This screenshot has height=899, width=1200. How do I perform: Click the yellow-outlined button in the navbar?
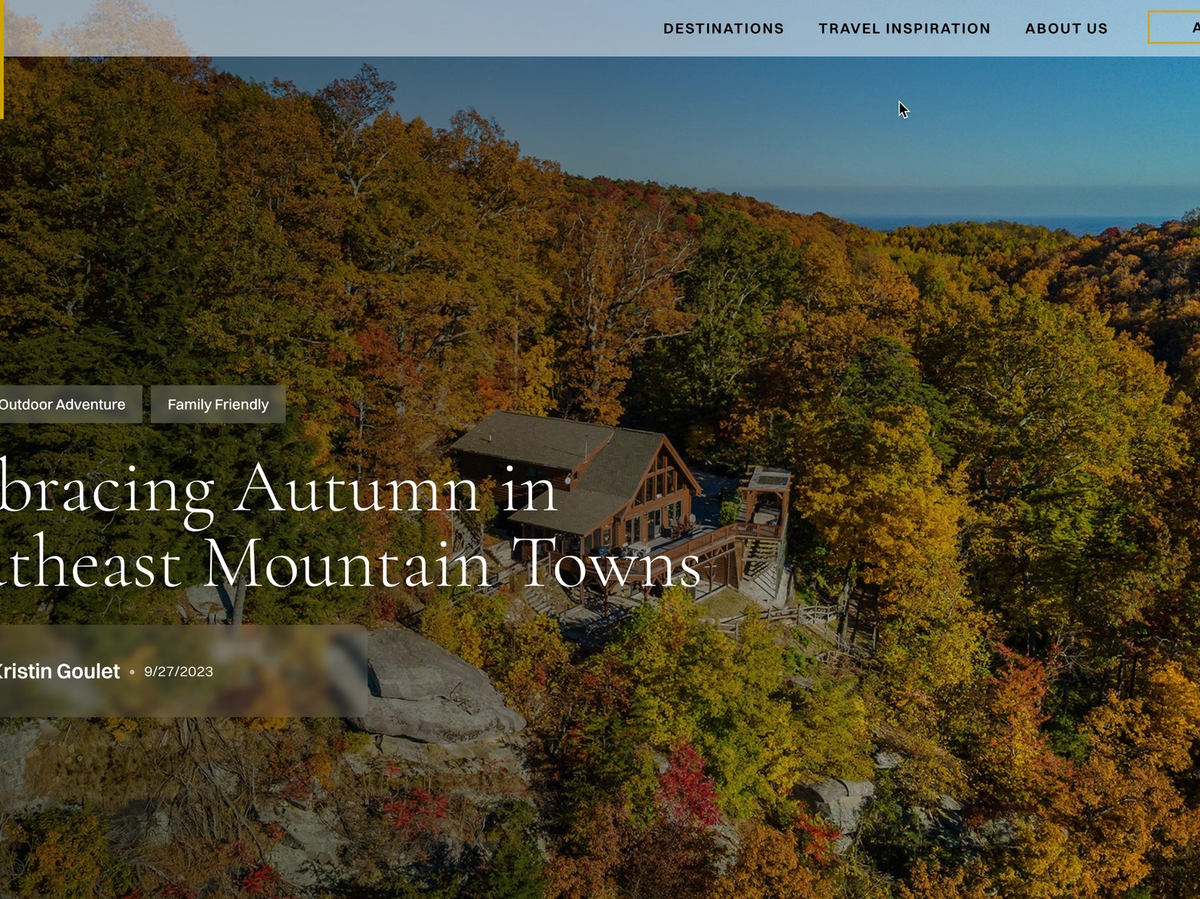point(1174,28)
